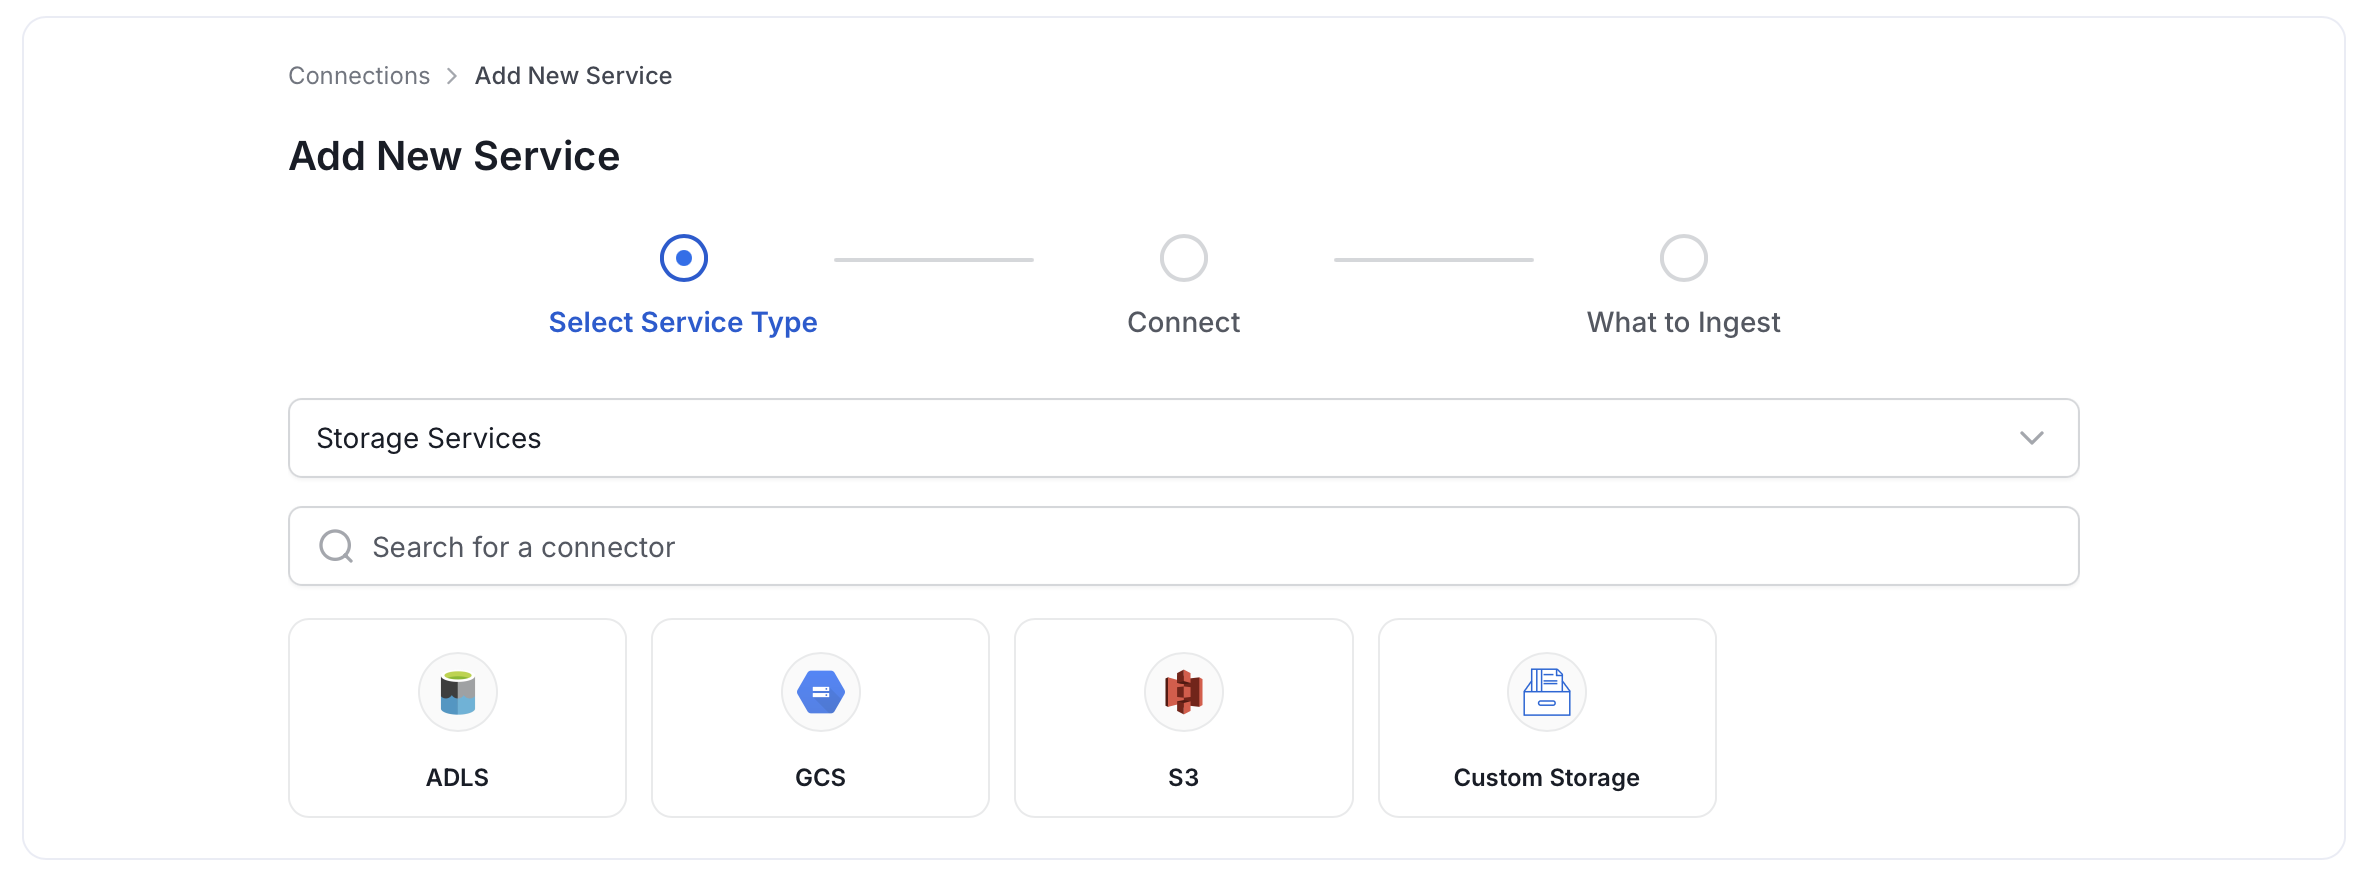Screen dimensions: 2366x880
Task: Click the breadcrumb separator chevron
Action: pos(452,76)
